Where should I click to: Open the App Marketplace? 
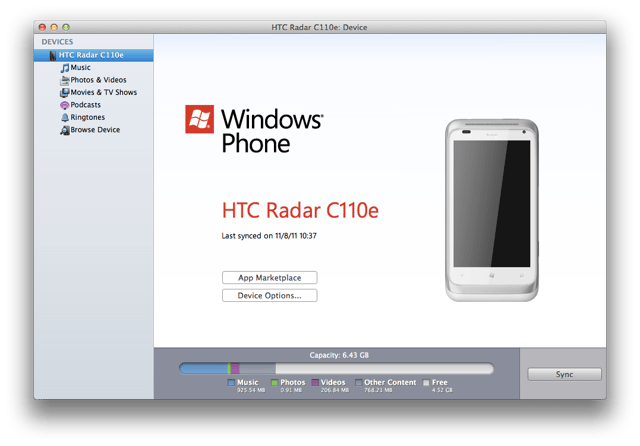[x=269, y=277]
